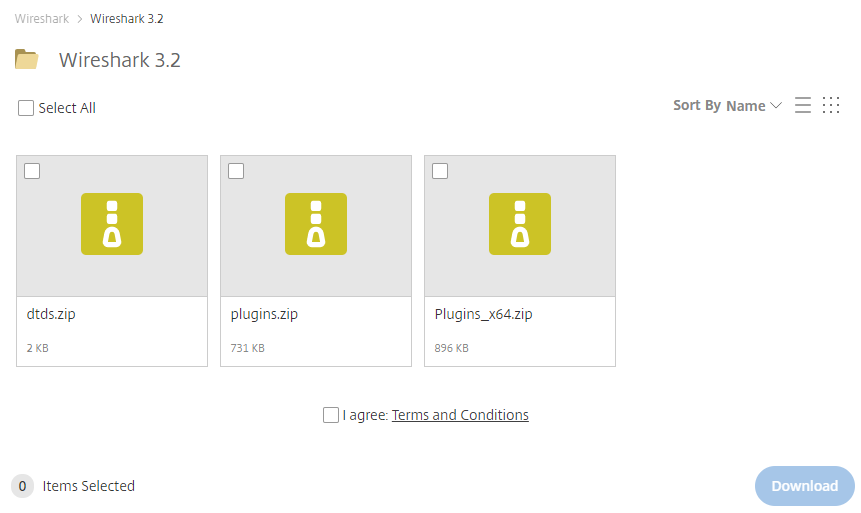
Task: Check the Plugins_x64.zip file checkbox
Action: [x=440, y=171]
